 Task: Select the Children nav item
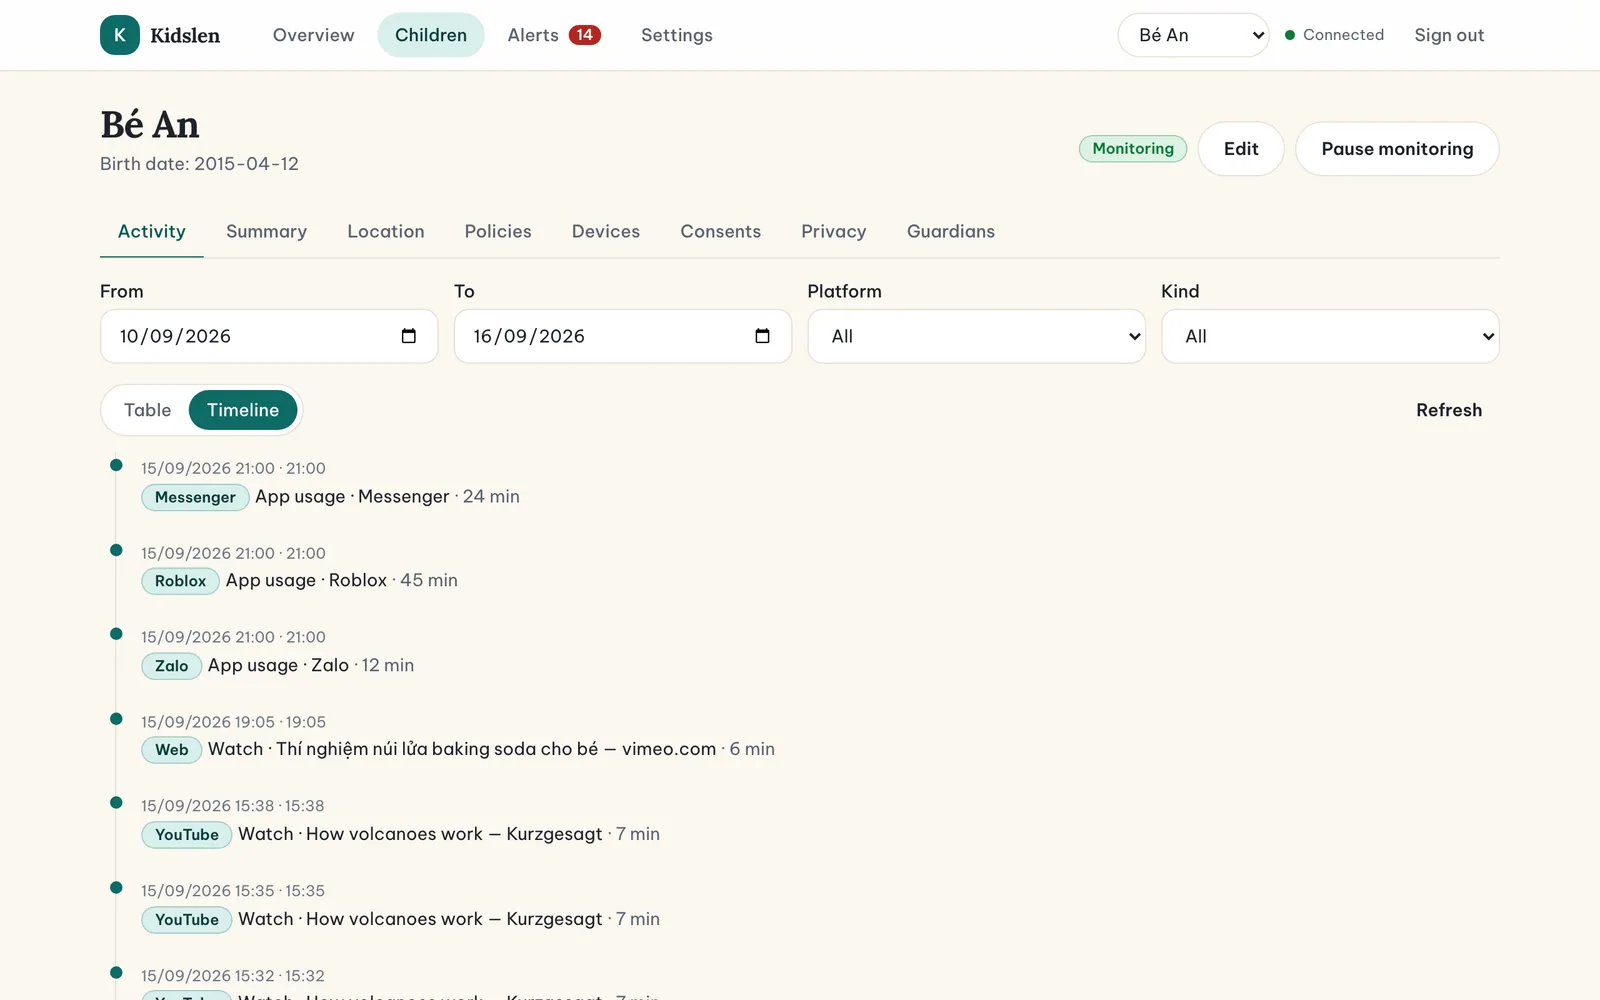click(431, 35)
